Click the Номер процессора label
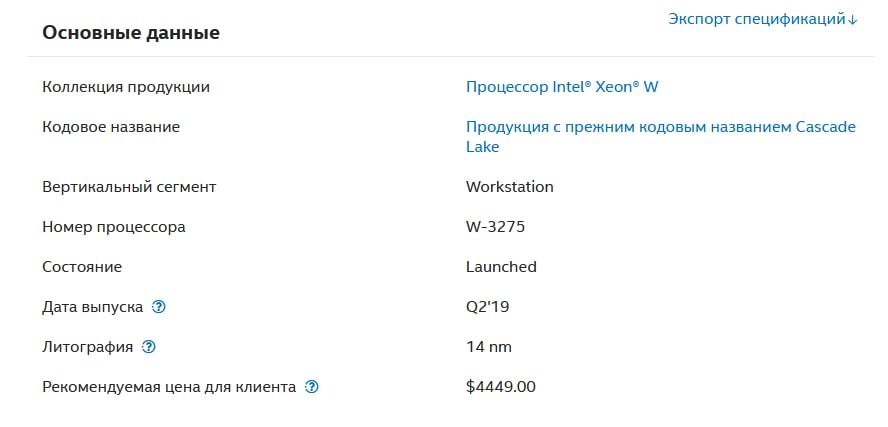Screen dimensions: 888x427 pyautogui.click(x=114, y=227)
